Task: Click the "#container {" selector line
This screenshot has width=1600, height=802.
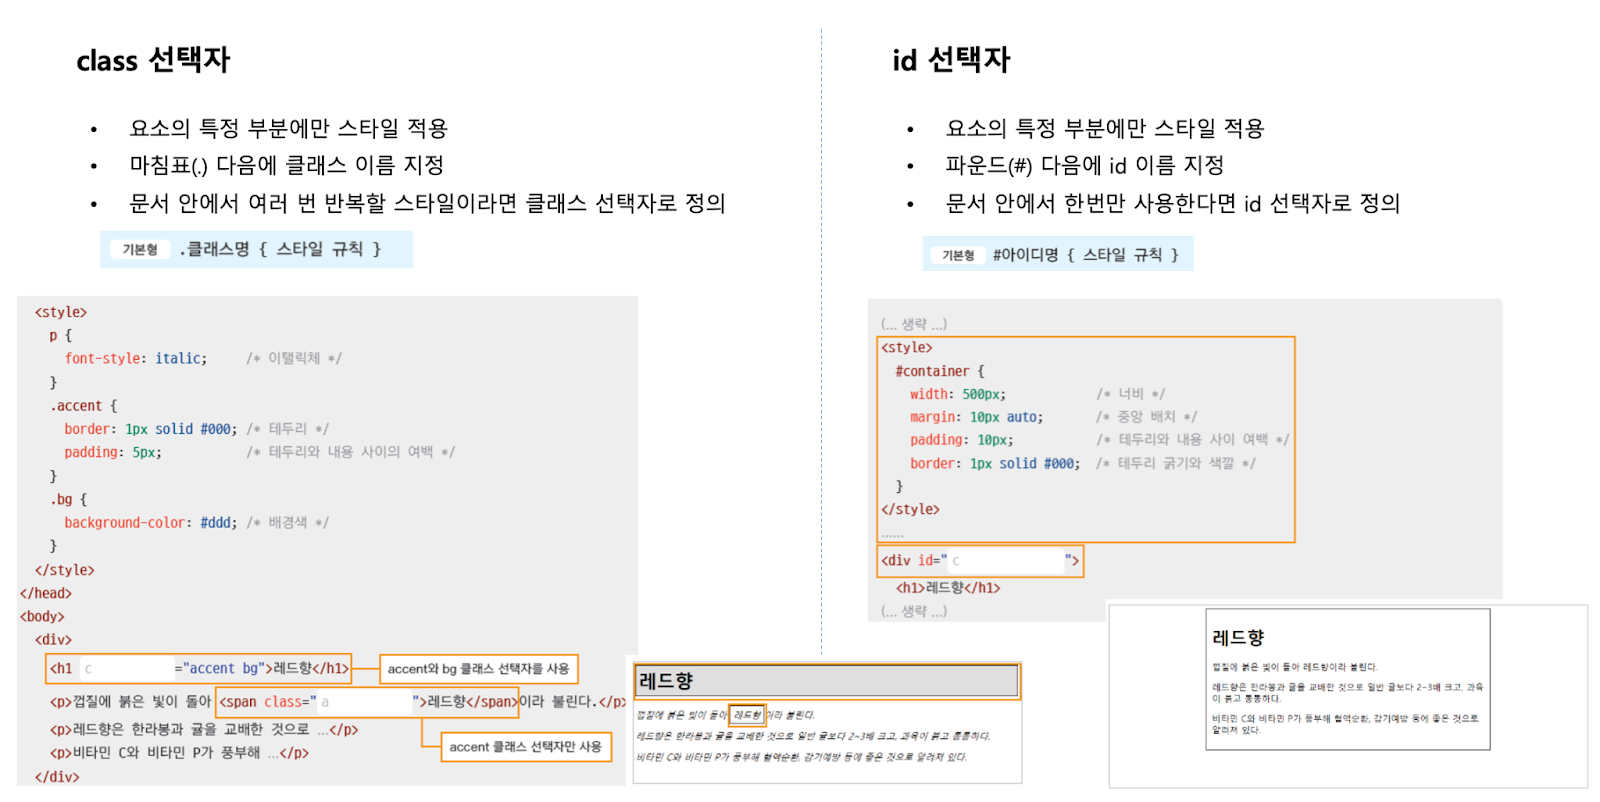Action: pyautogui.click(x=940, y=371)
